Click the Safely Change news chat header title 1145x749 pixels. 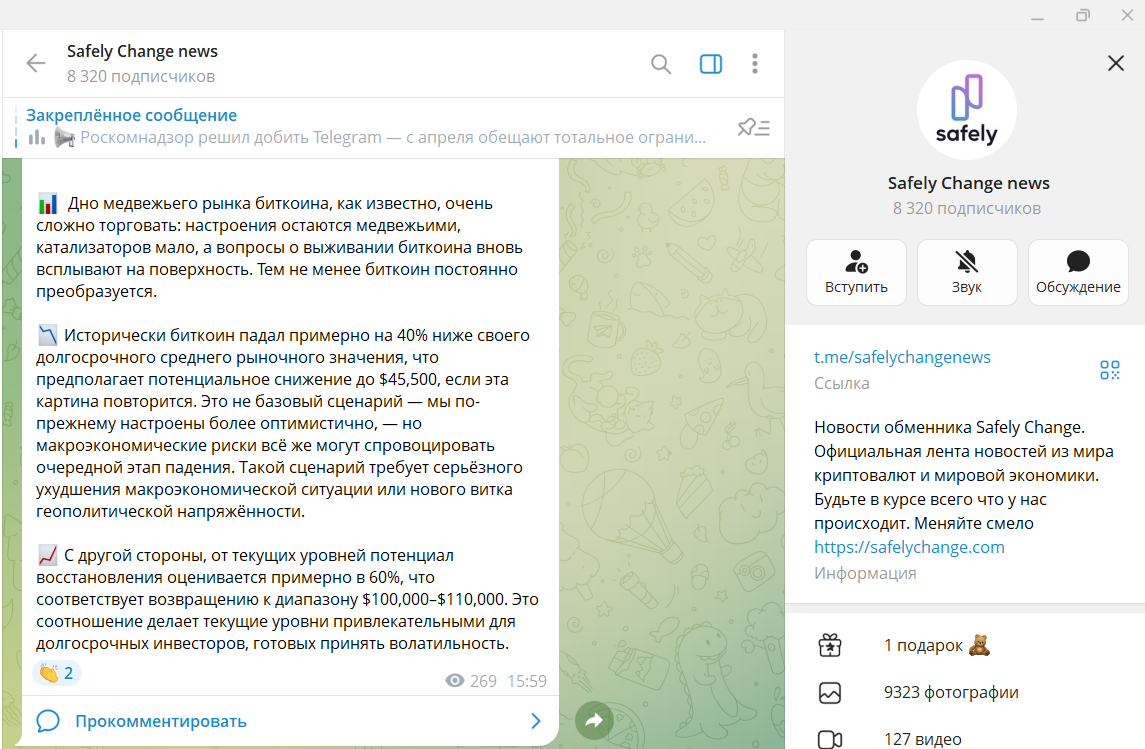coord(142,51)
